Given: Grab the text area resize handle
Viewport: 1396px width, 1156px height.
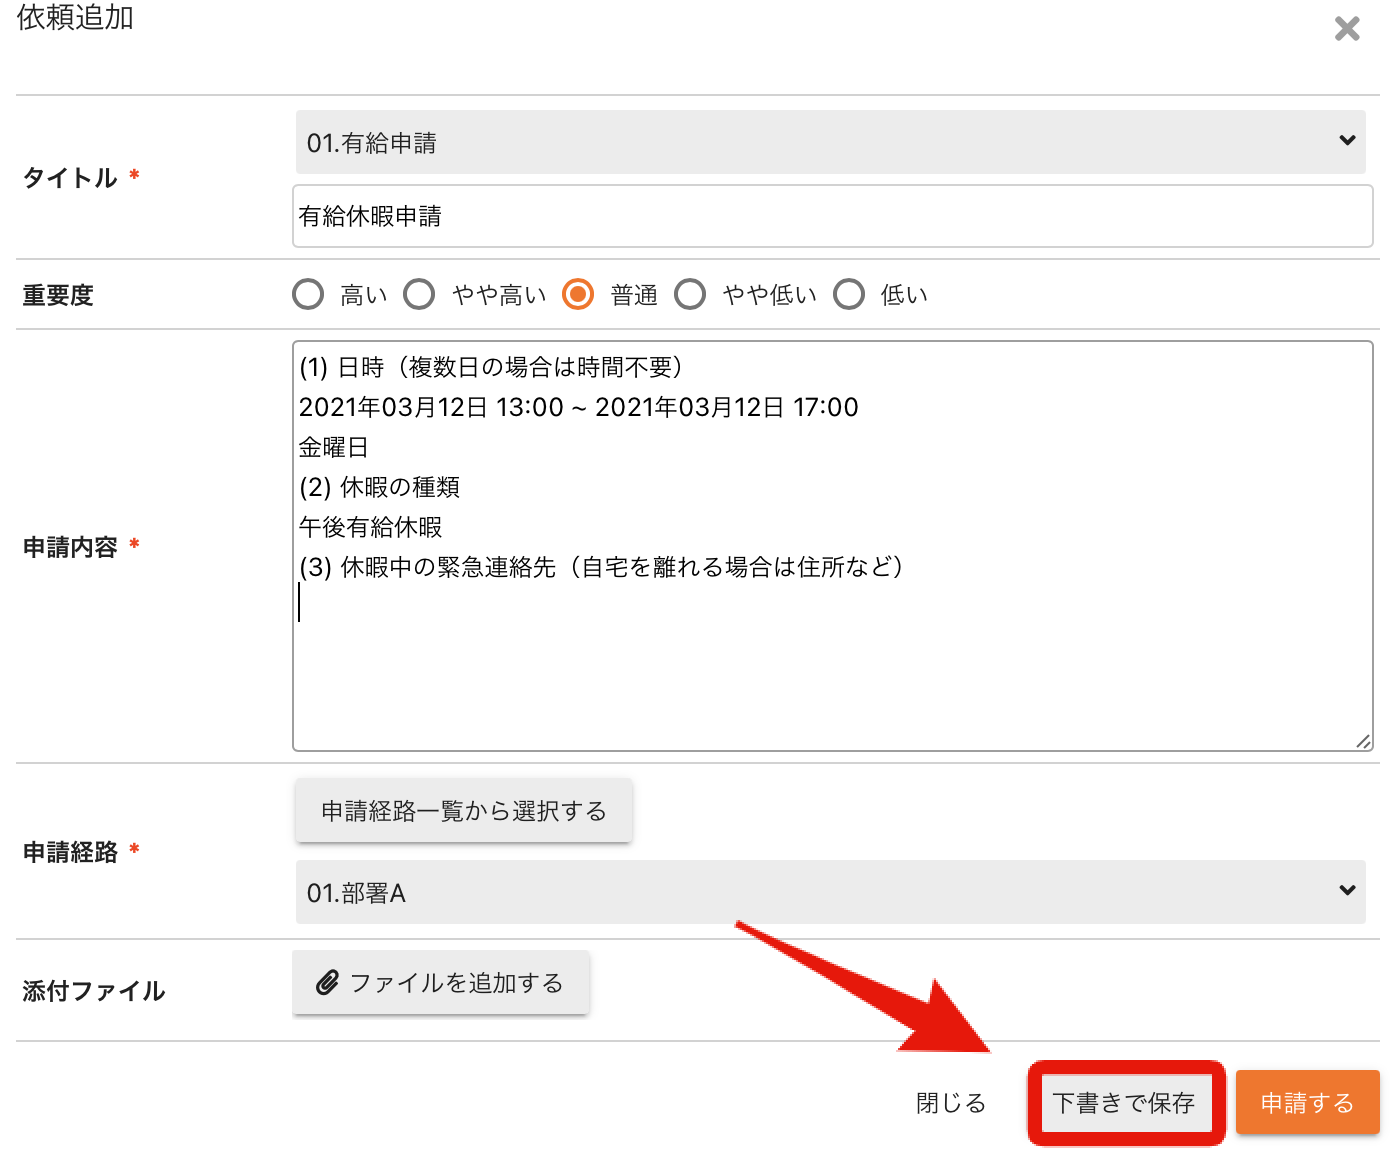Looking at the screenshot, I should click(1363, 741).
